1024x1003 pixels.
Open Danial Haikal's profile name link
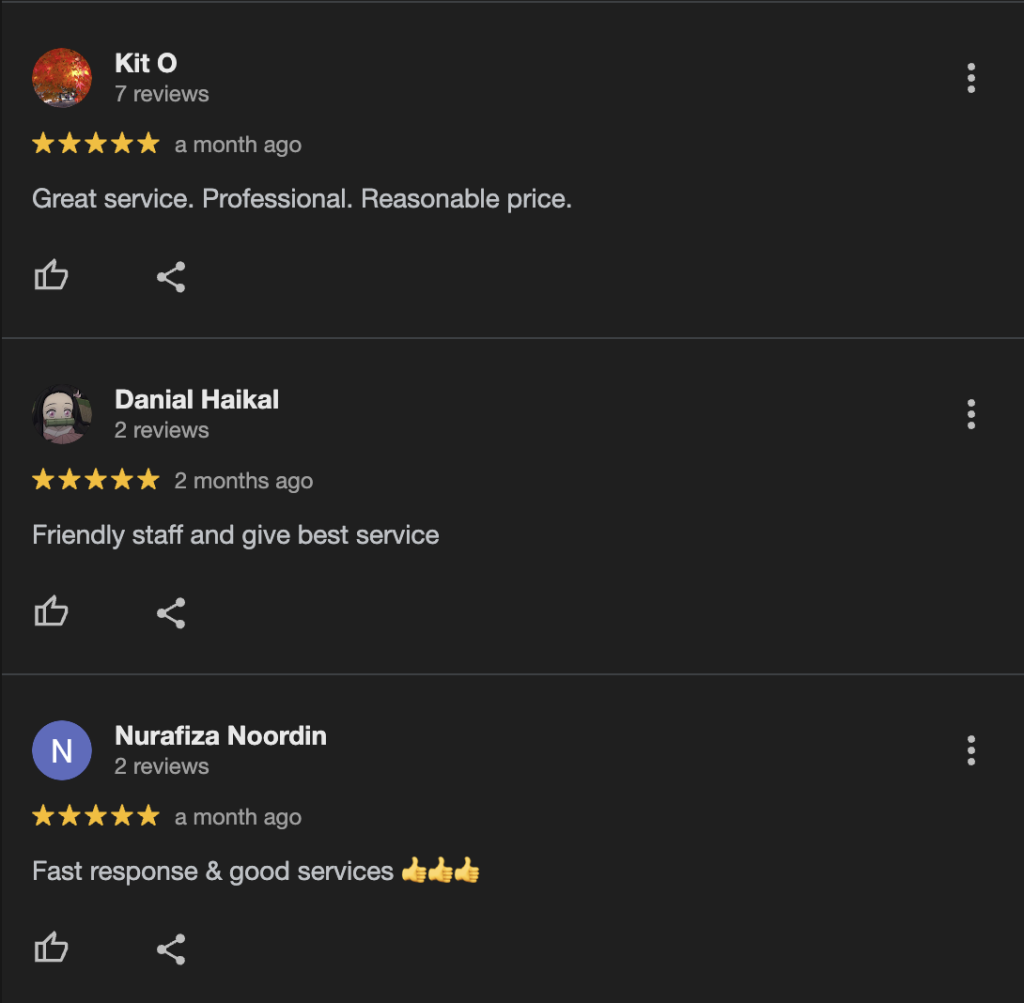(197, 399)
